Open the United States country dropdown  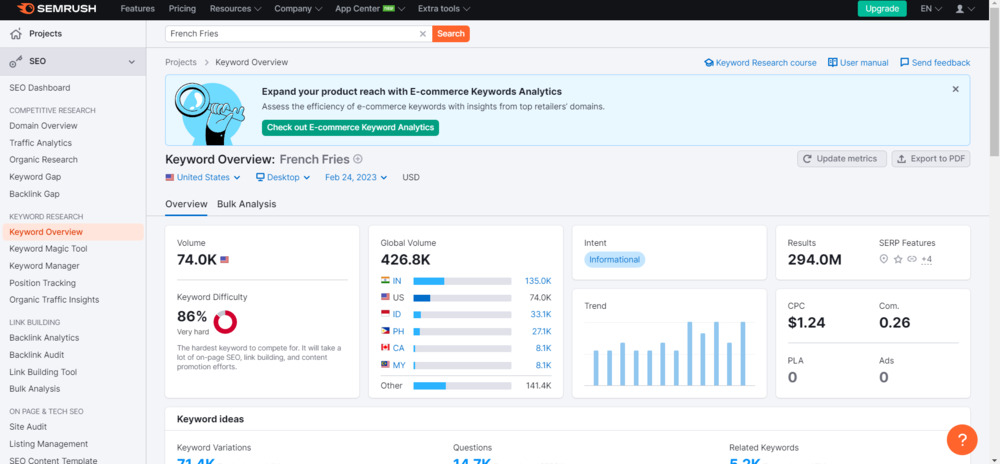tap(203, 177)
